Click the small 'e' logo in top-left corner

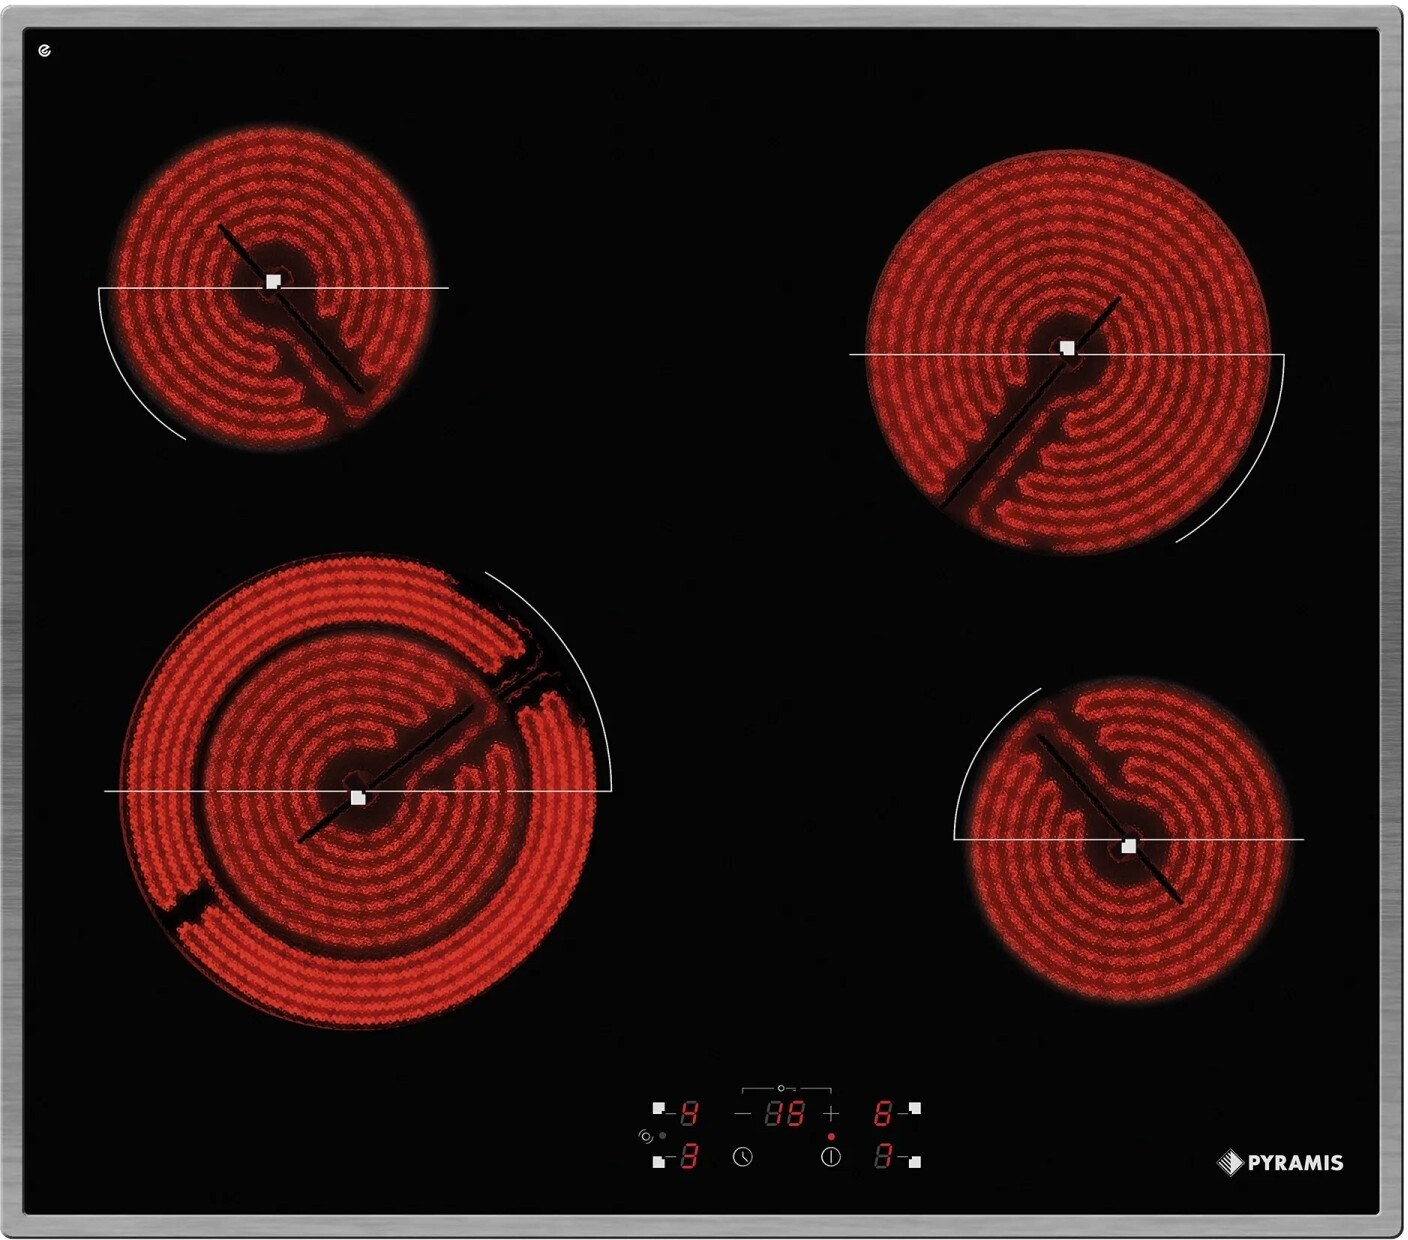[x=44, y=51]
